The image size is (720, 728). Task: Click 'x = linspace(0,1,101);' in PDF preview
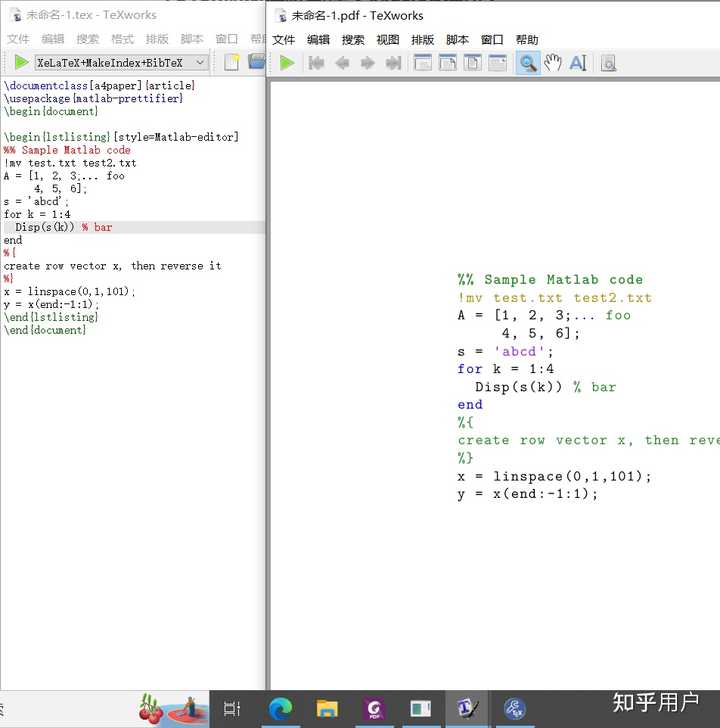[x=554, y=476]
